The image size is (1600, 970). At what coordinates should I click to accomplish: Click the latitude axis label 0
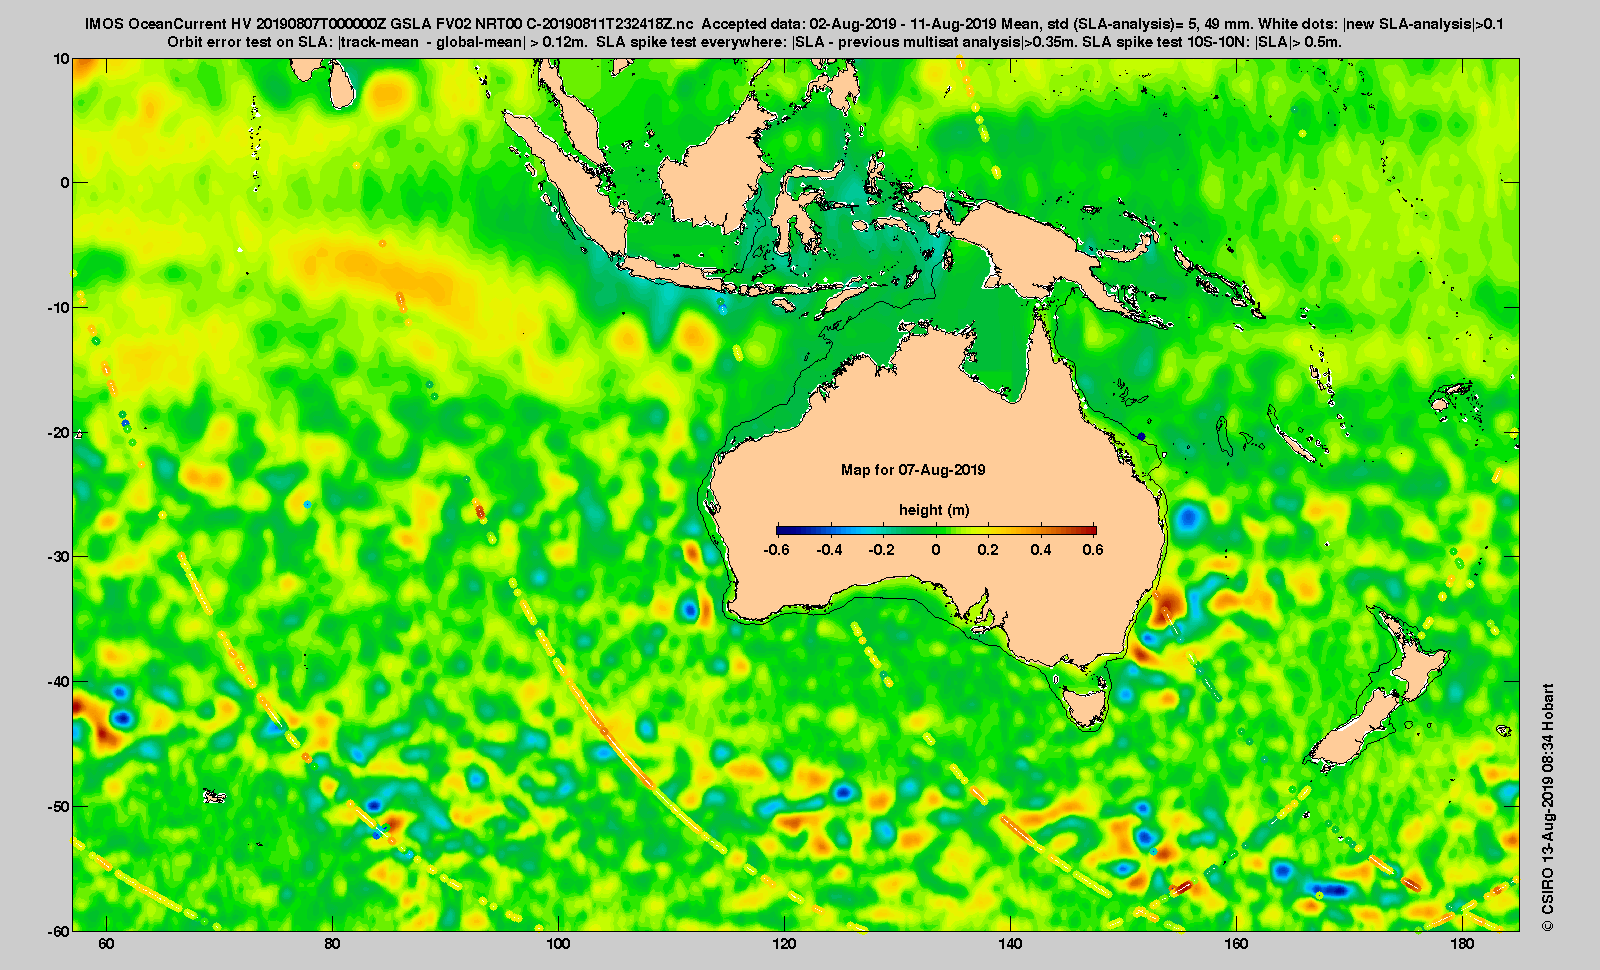pyautogui.click(x=66, y=183)
